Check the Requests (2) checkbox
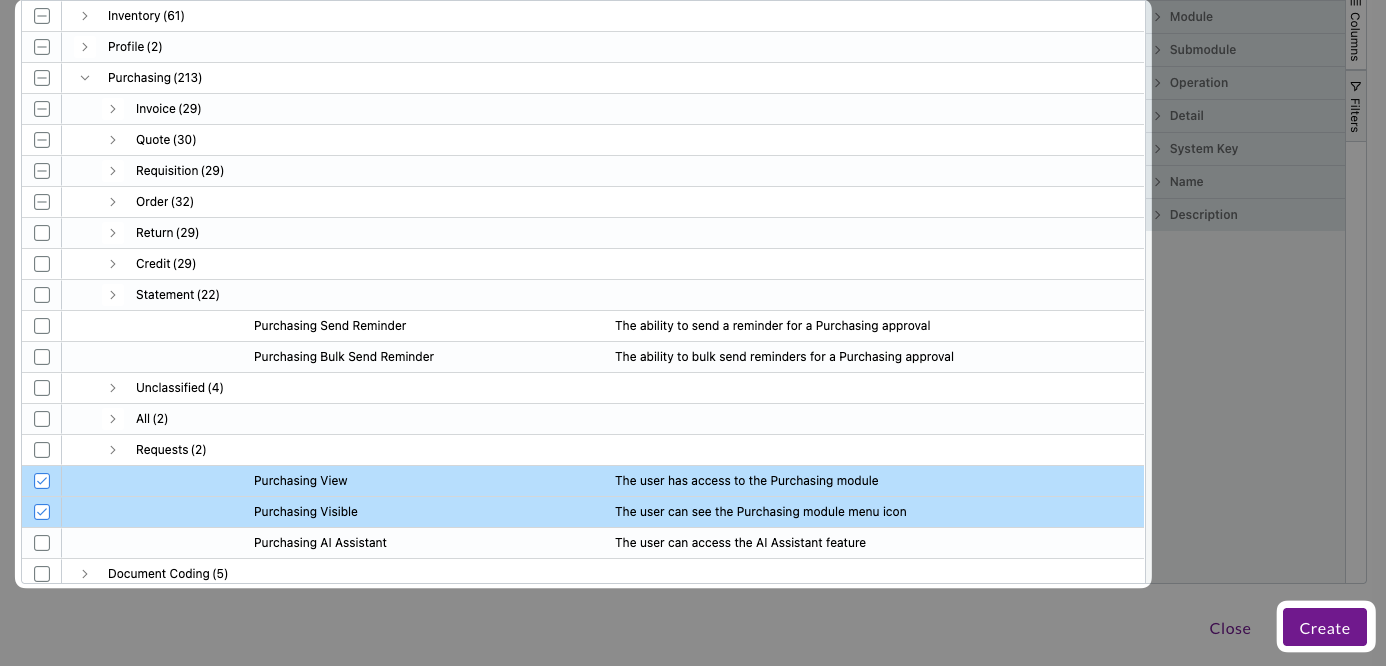 tap(42, 450)
